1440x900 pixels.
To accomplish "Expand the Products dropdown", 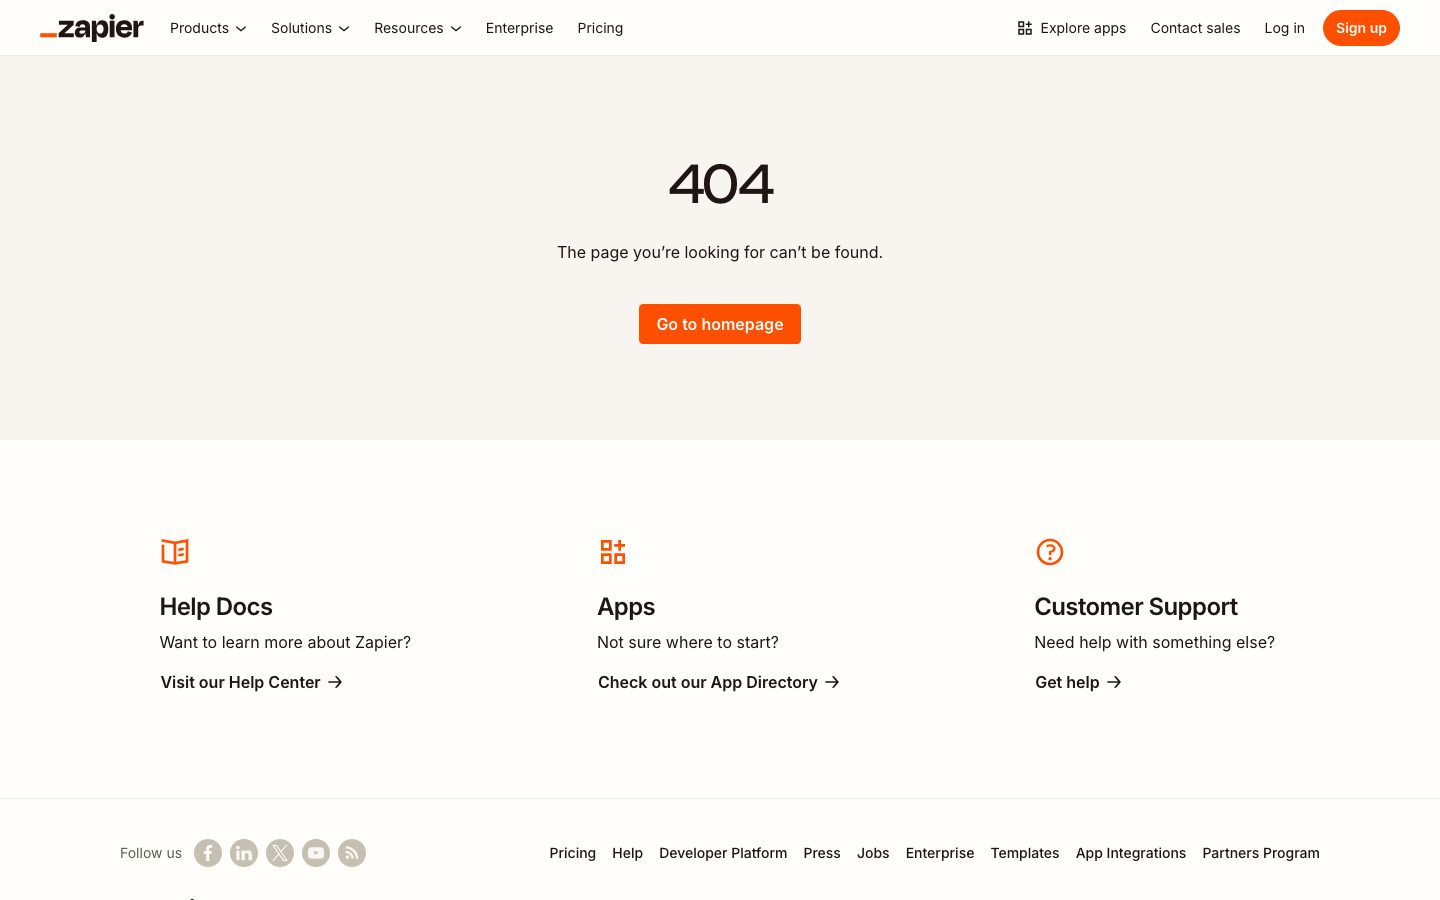I will point(208,28).
